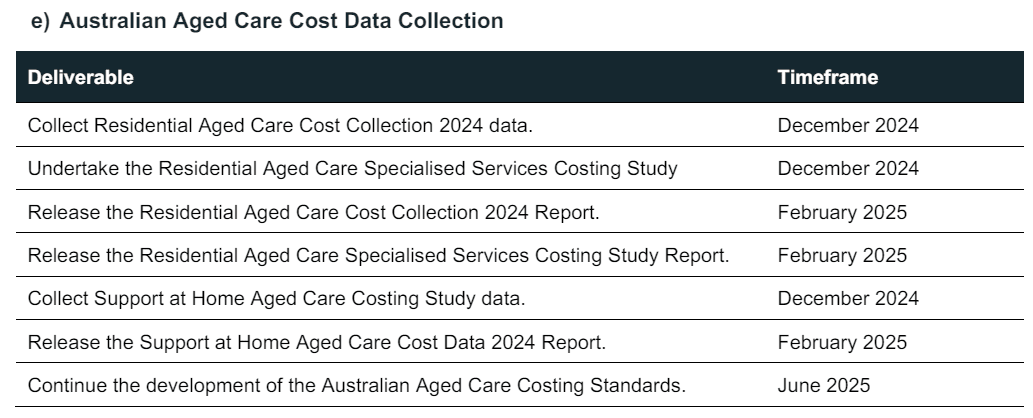The image size is (1033, 418).
Task: Click the Australian Aged Care Costing Standards deliverable
Action: click(x=357, y=386)
